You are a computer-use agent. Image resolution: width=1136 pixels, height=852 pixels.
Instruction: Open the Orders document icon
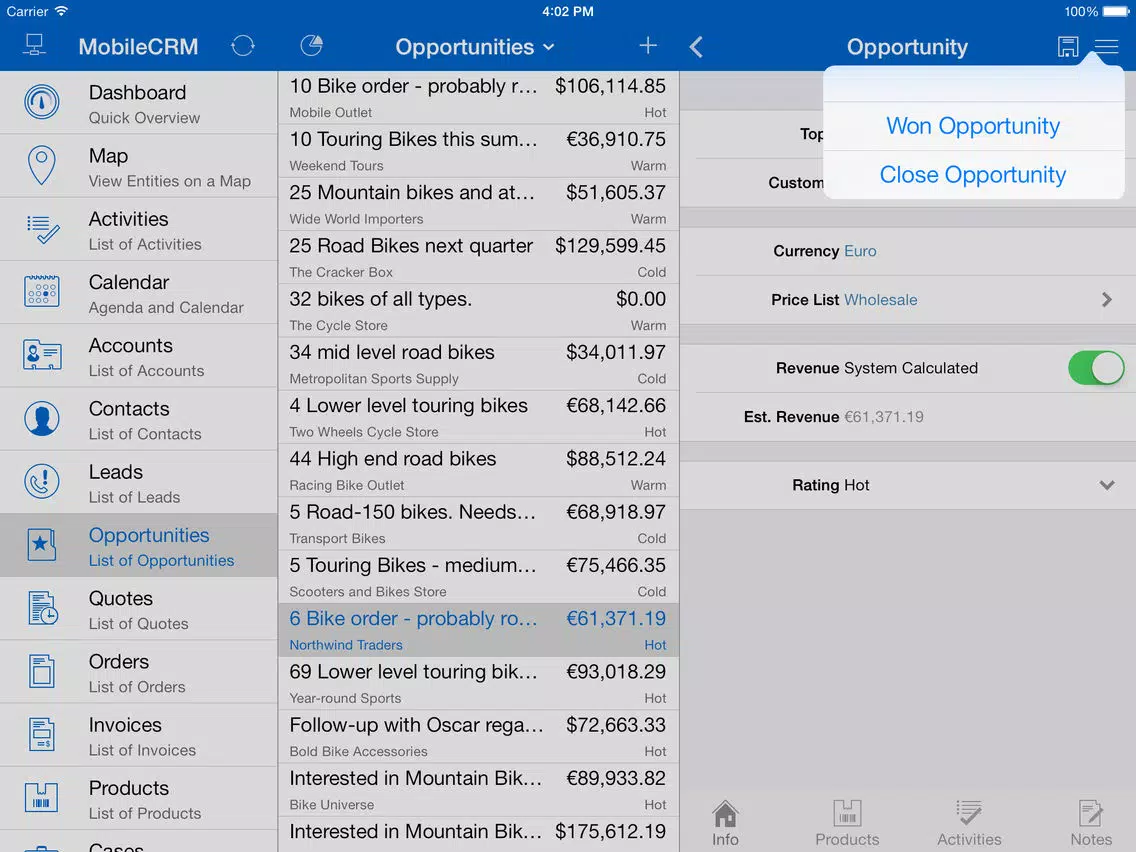[41, 671]
